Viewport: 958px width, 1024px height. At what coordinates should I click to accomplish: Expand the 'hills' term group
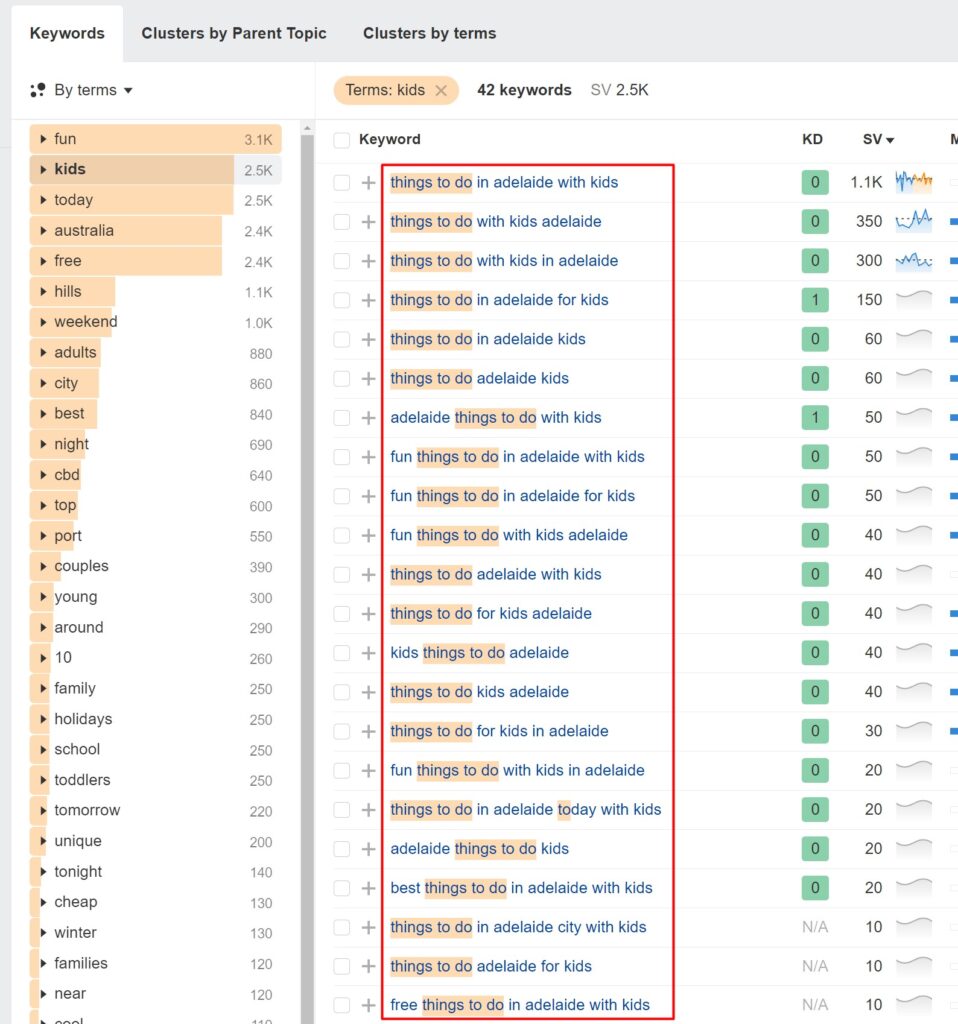pyautogui.click(x=43, y=291)
